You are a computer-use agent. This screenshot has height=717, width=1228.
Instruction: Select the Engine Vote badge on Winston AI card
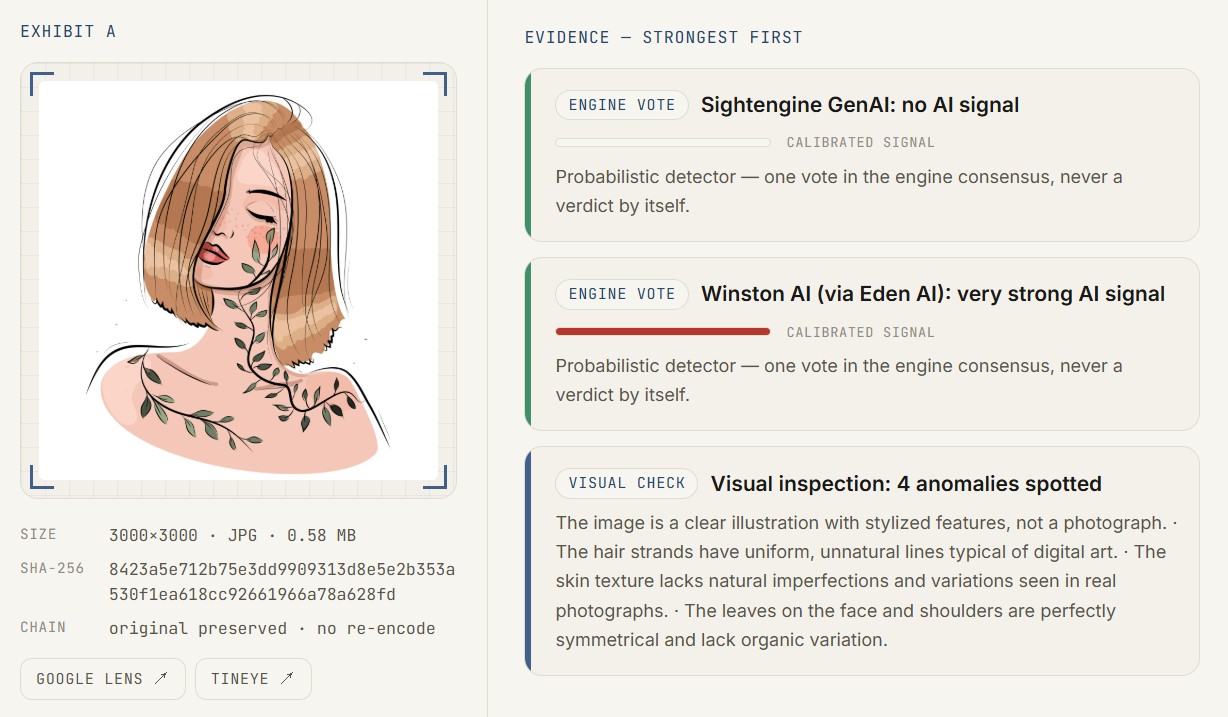[622, 294]
